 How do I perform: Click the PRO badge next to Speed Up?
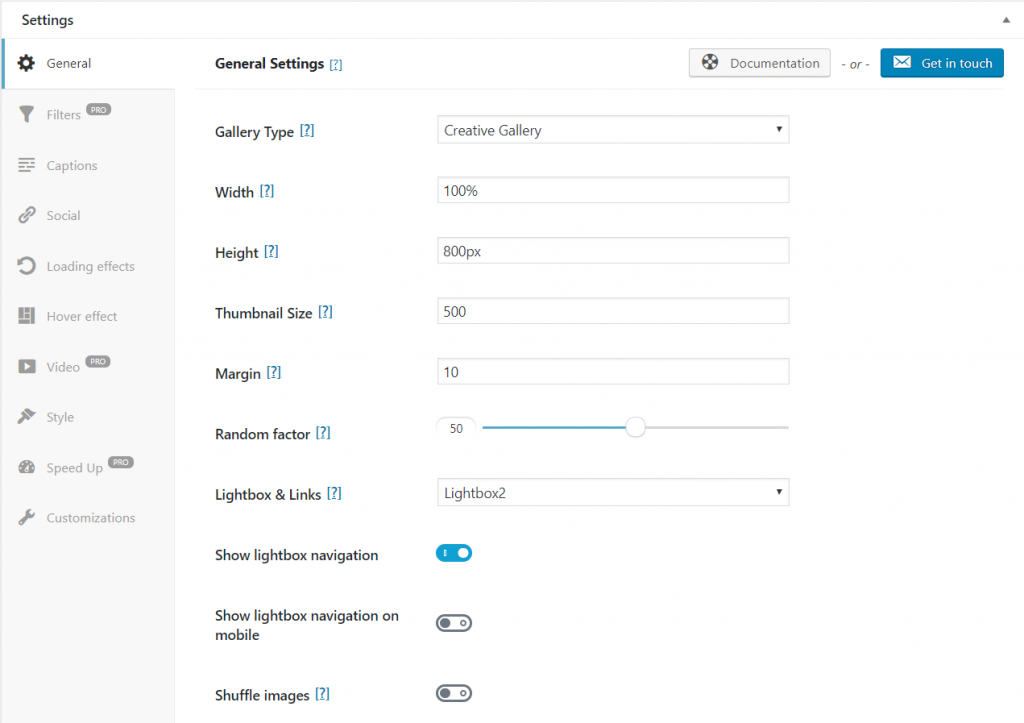[x=121, y=462]
